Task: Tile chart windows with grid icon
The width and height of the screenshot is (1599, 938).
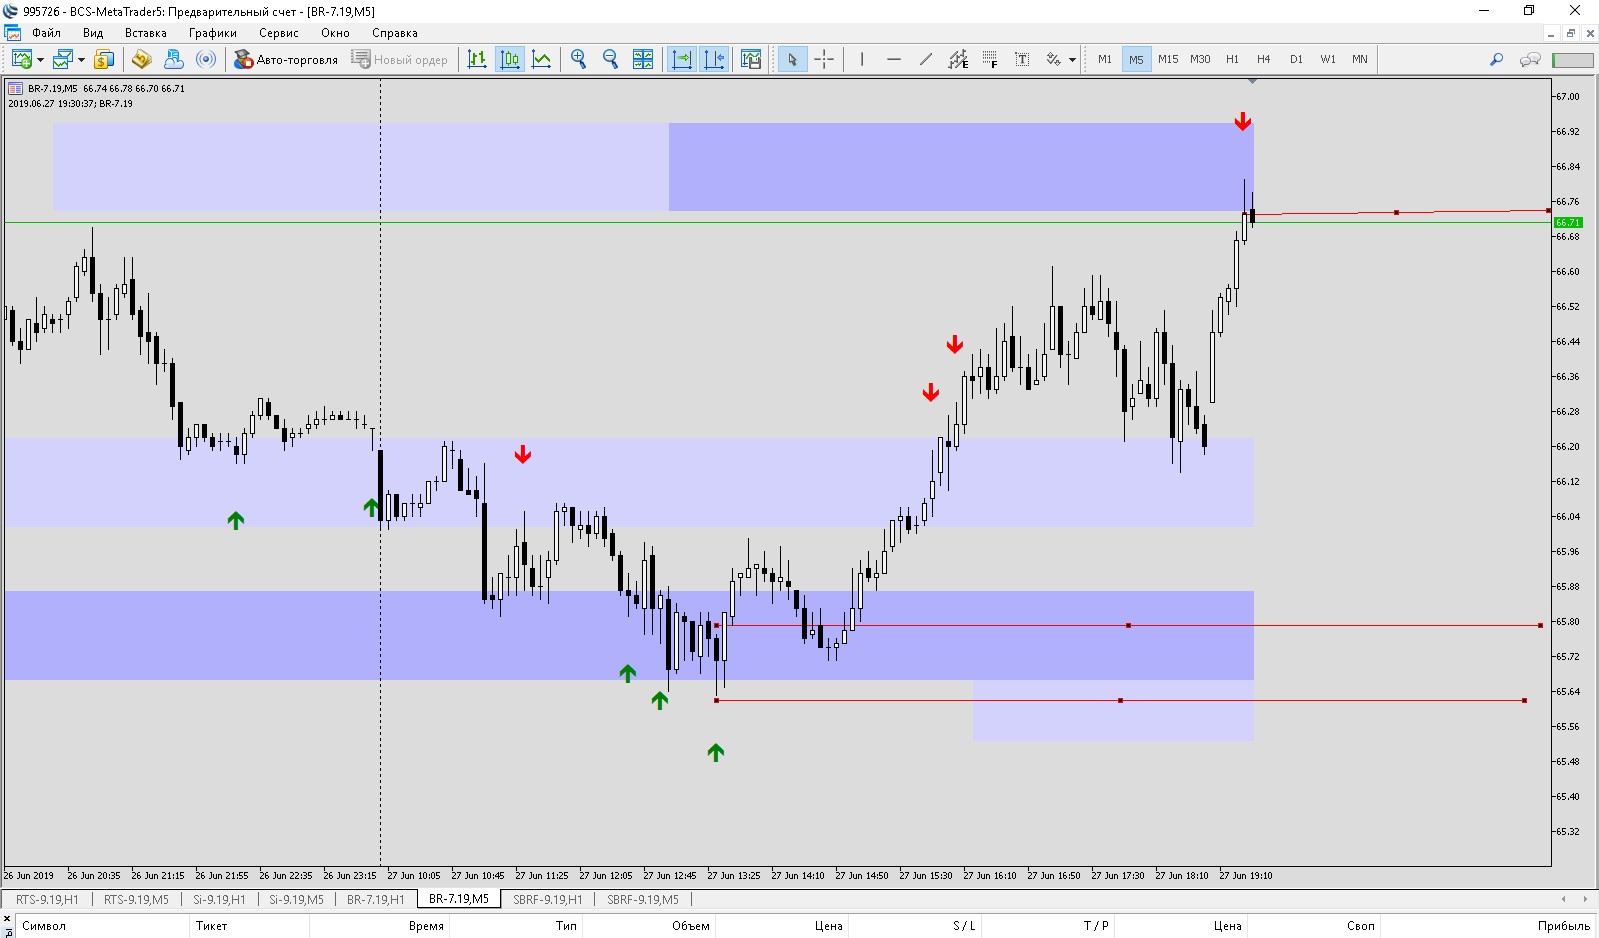Action: point(643,59)
